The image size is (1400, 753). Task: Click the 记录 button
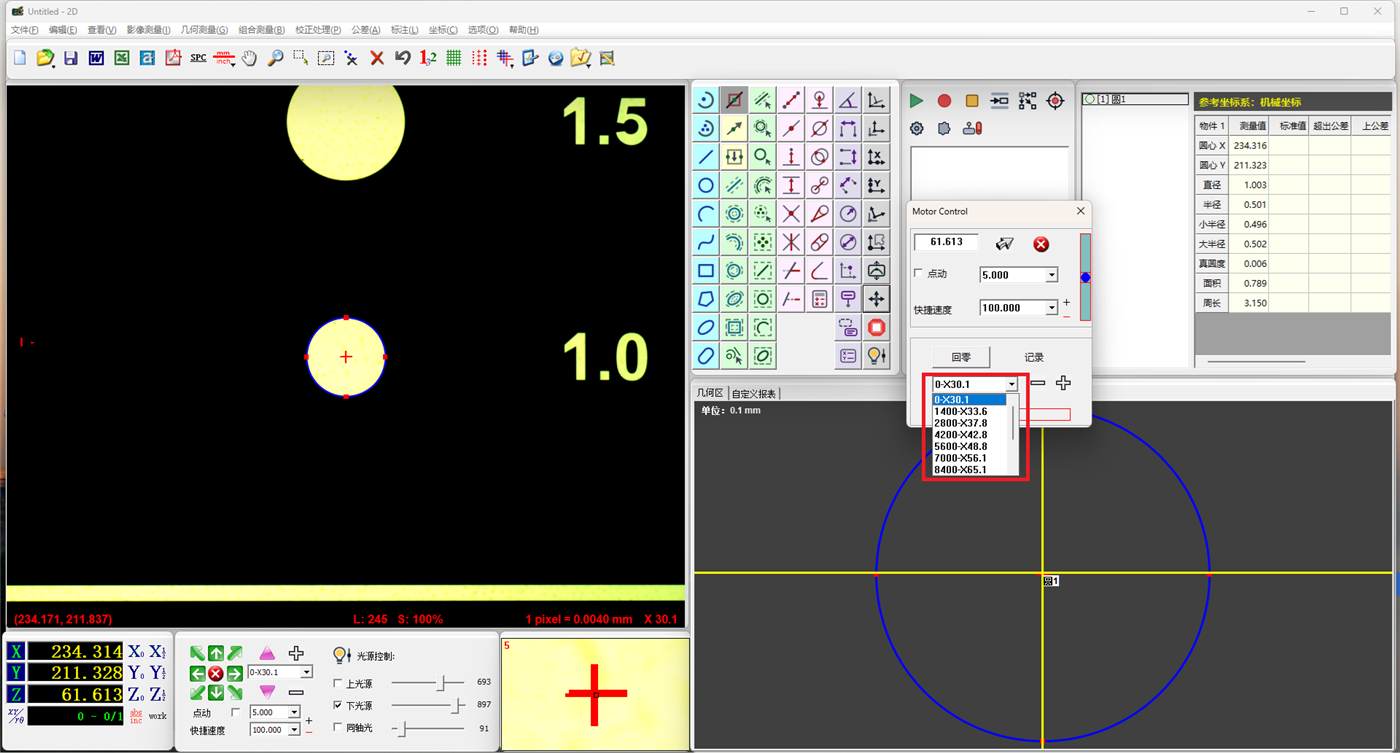pyautogui.click(x=1034, y=357)
